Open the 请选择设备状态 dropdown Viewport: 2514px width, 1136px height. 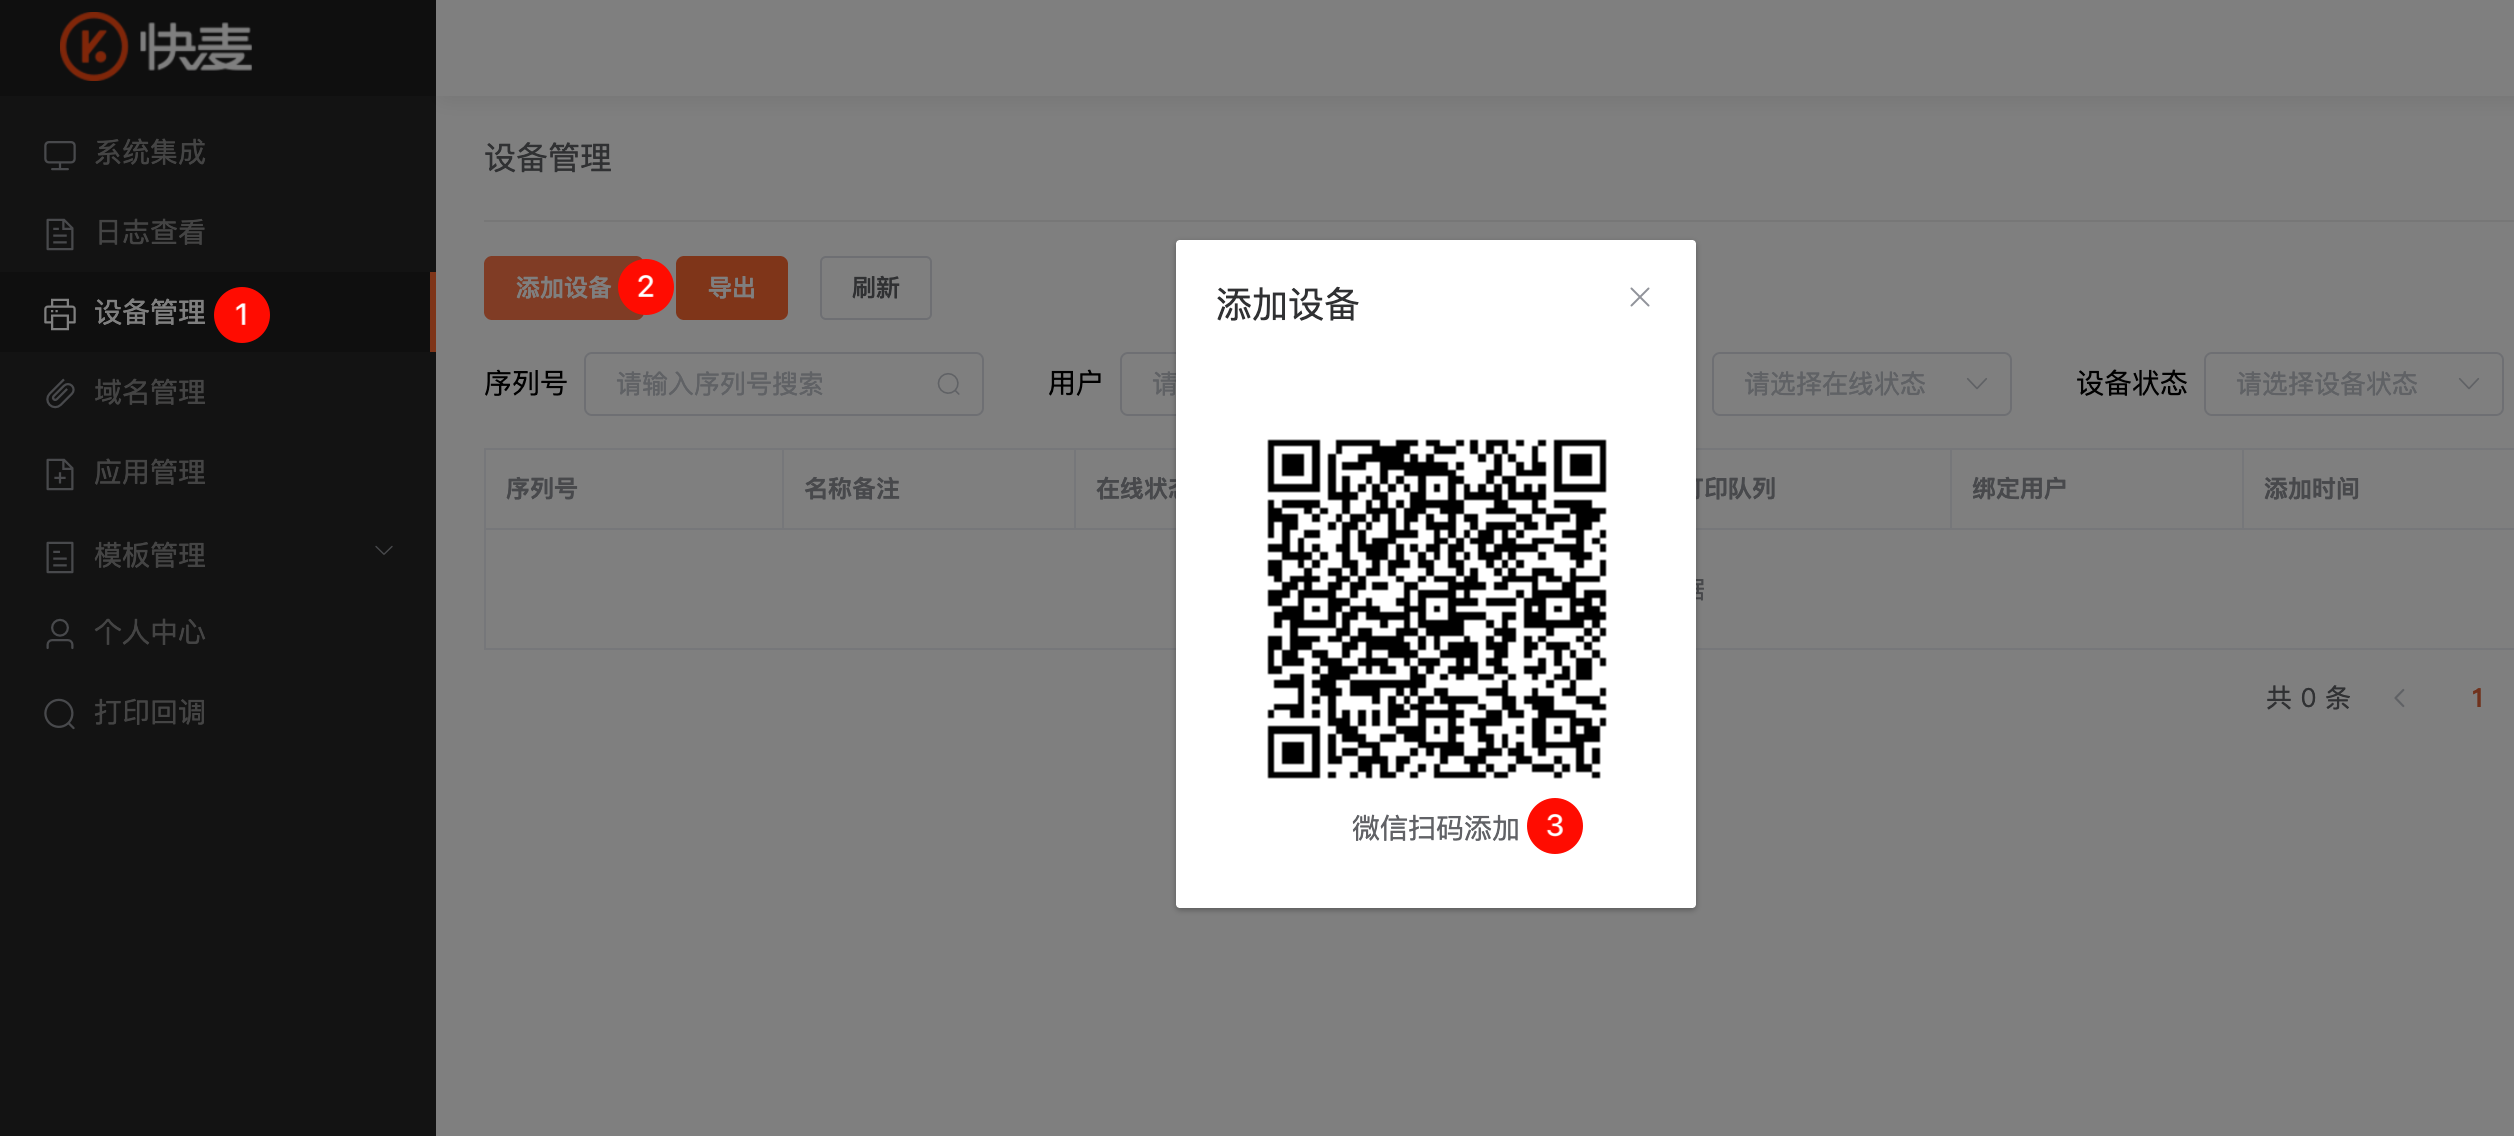[x=2352, y=384]
